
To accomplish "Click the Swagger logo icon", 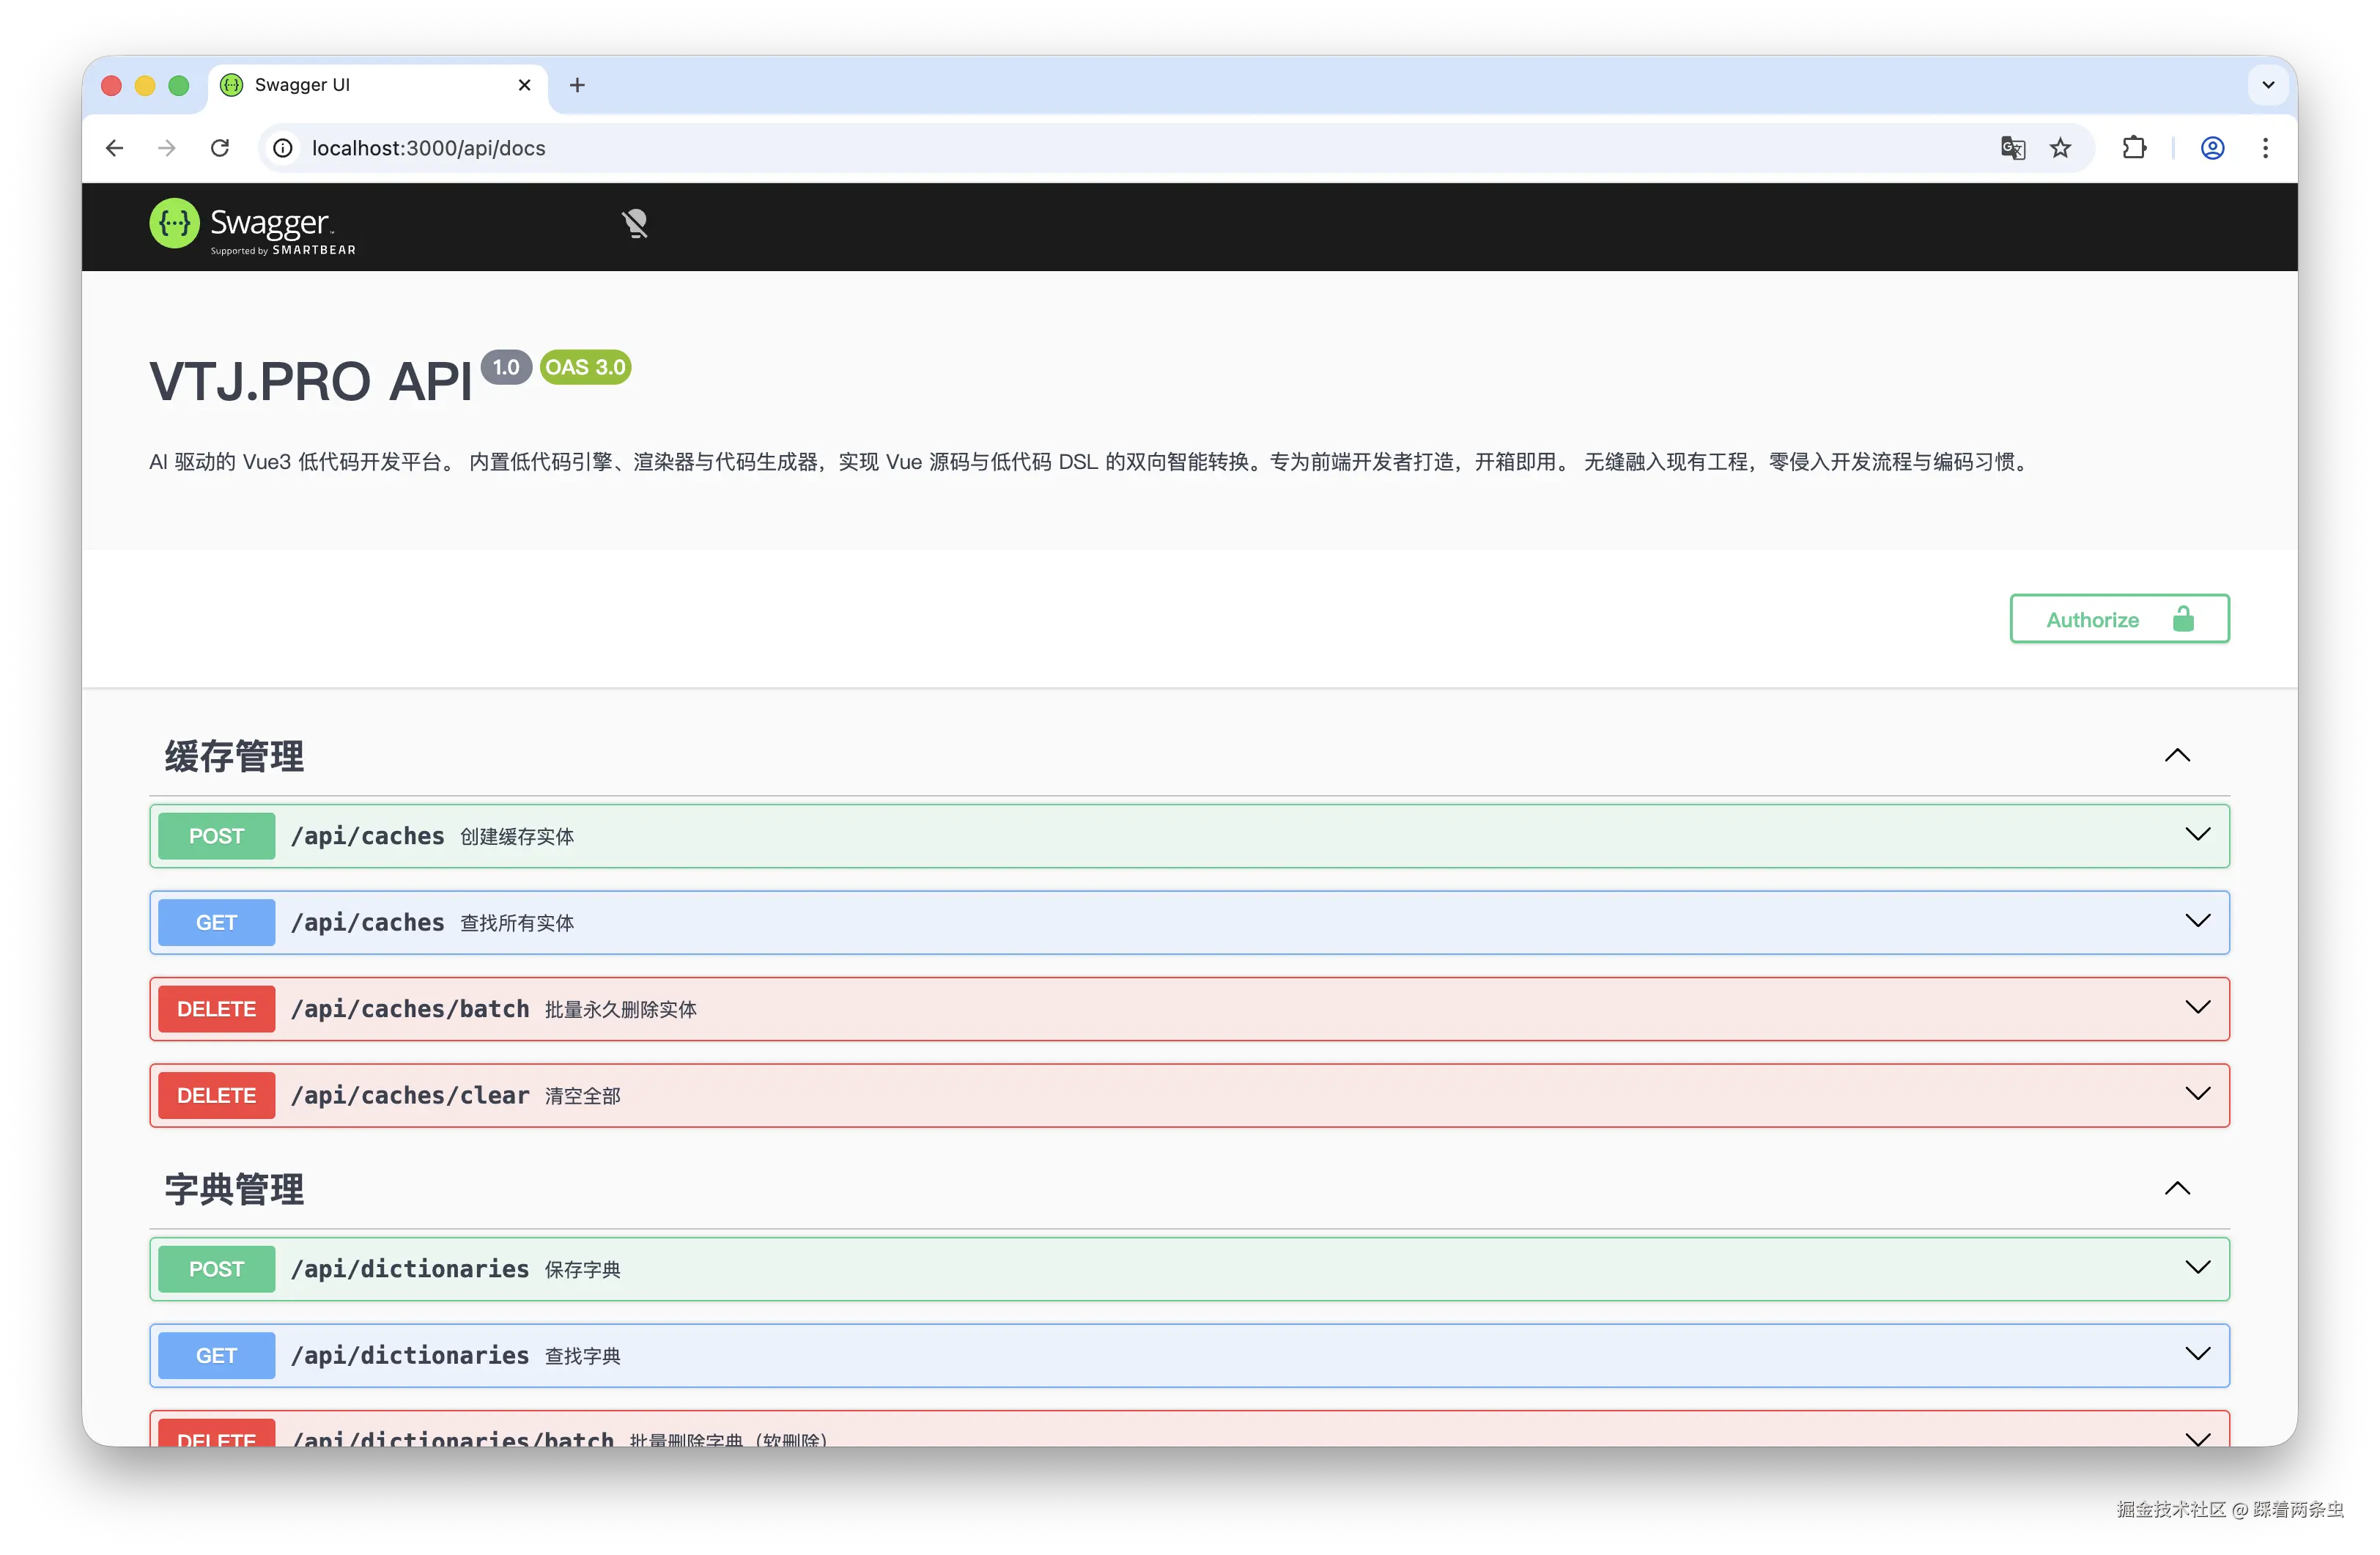I will pos(174,223).
